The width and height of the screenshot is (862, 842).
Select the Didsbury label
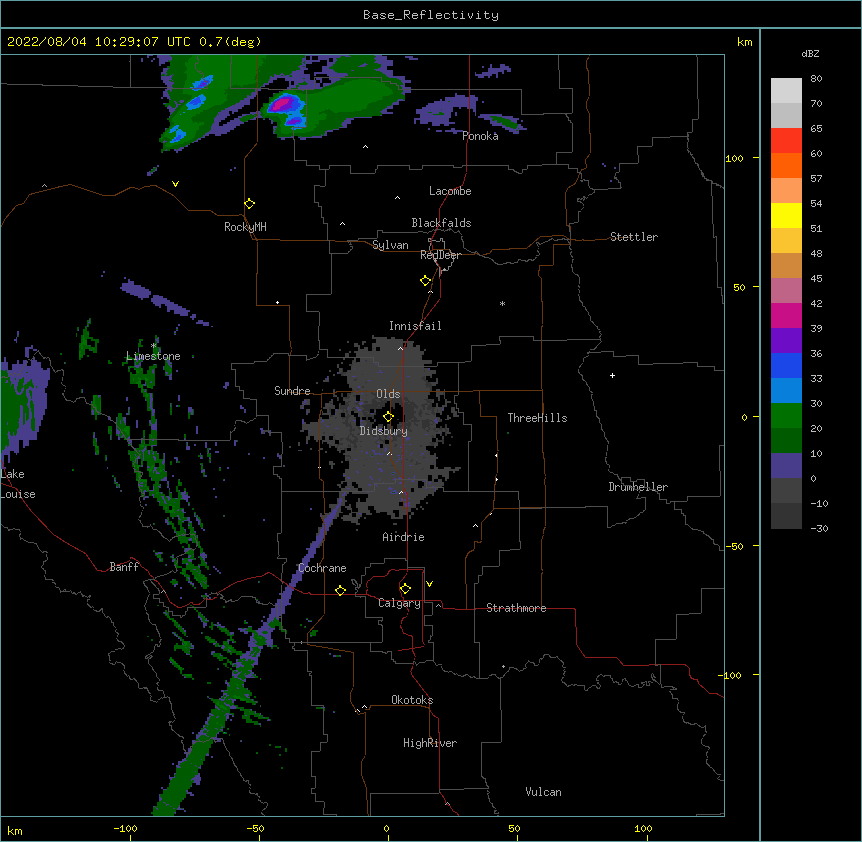click(384, 431)
